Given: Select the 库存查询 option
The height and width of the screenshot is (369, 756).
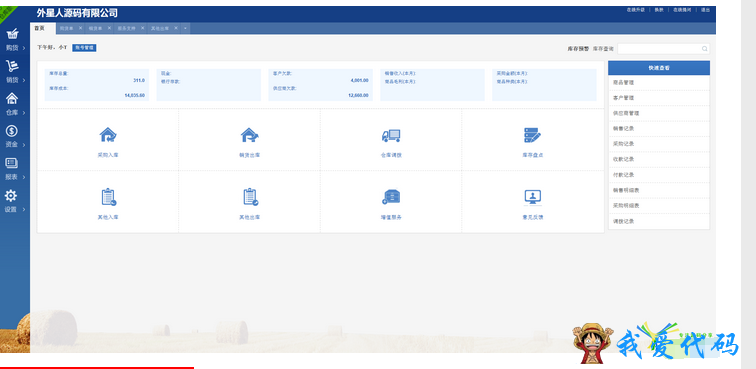Looking at the screenshot, I should 603,49.
